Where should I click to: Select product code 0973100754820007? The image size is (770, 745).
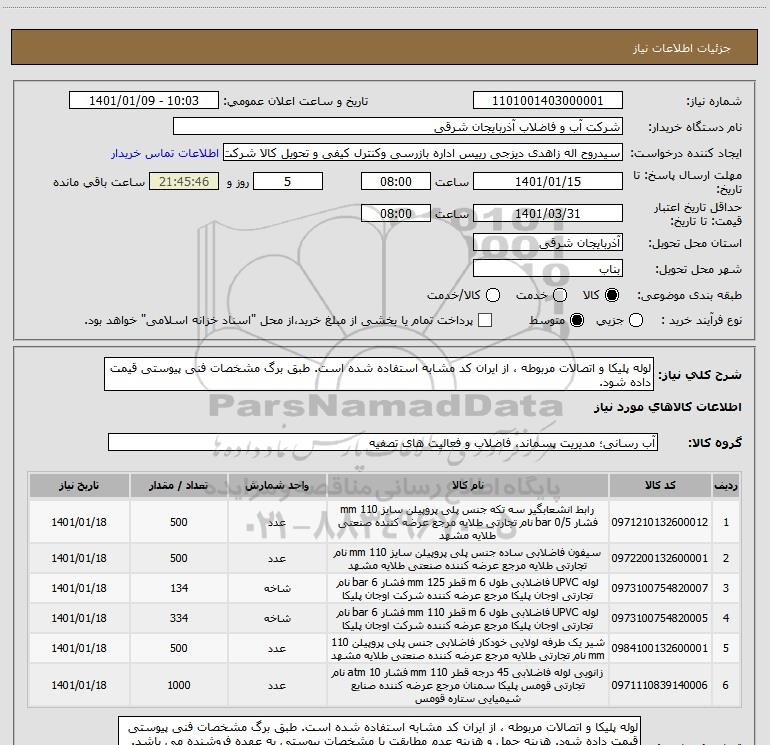coord(660,588)
